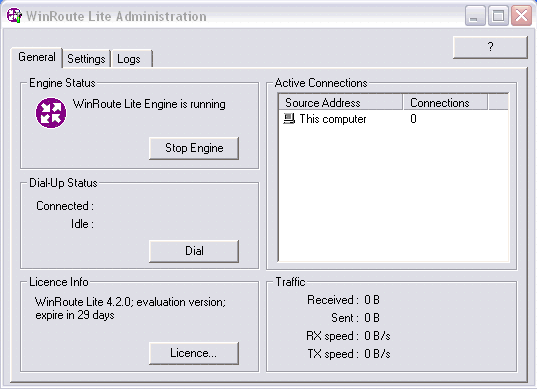This screenshot has height=389, width=537.
Task: Switch to the Logs tab
Action: [x=132, y=59]
